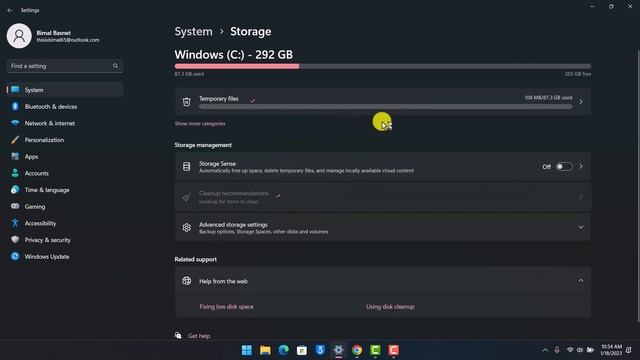Click the Time & language globe icon
640x360 pixels.
(15, 190)
